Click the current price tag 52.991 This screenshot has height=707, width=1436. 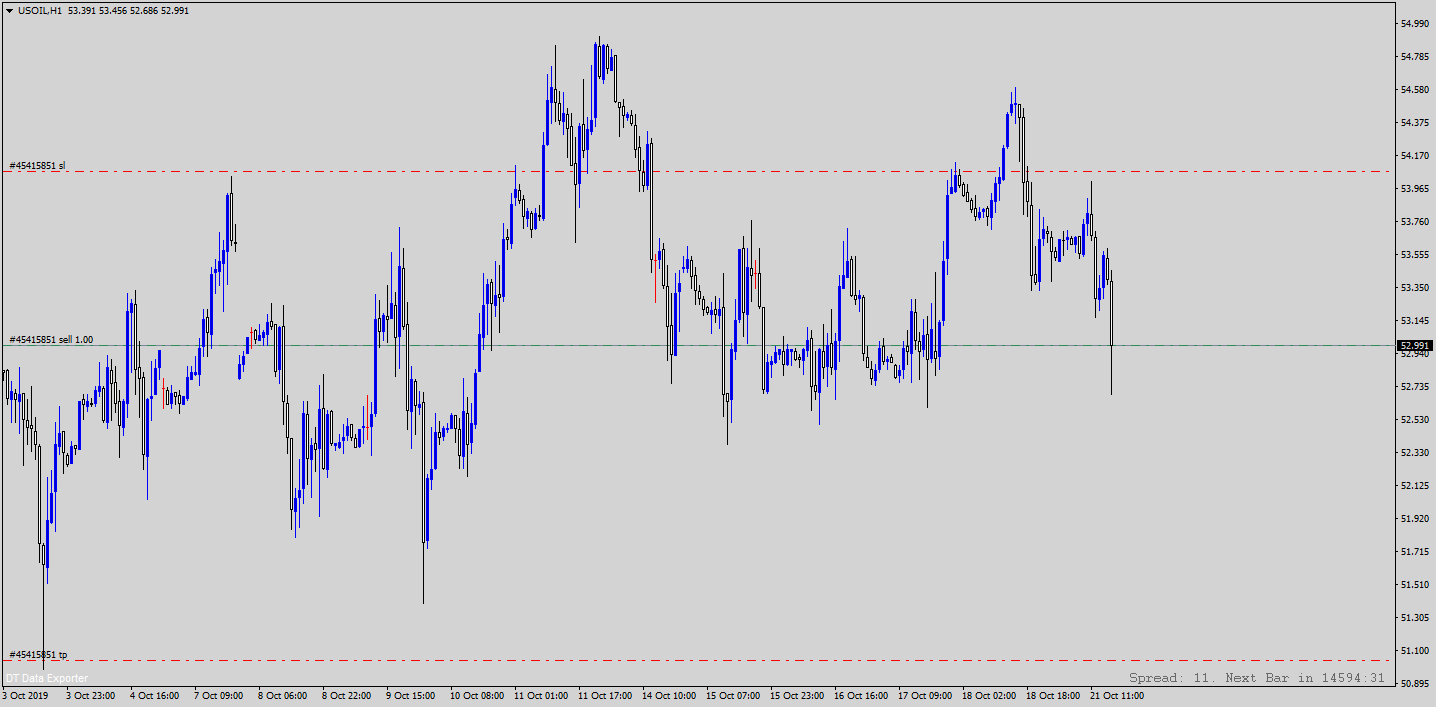coord(1415,346)
